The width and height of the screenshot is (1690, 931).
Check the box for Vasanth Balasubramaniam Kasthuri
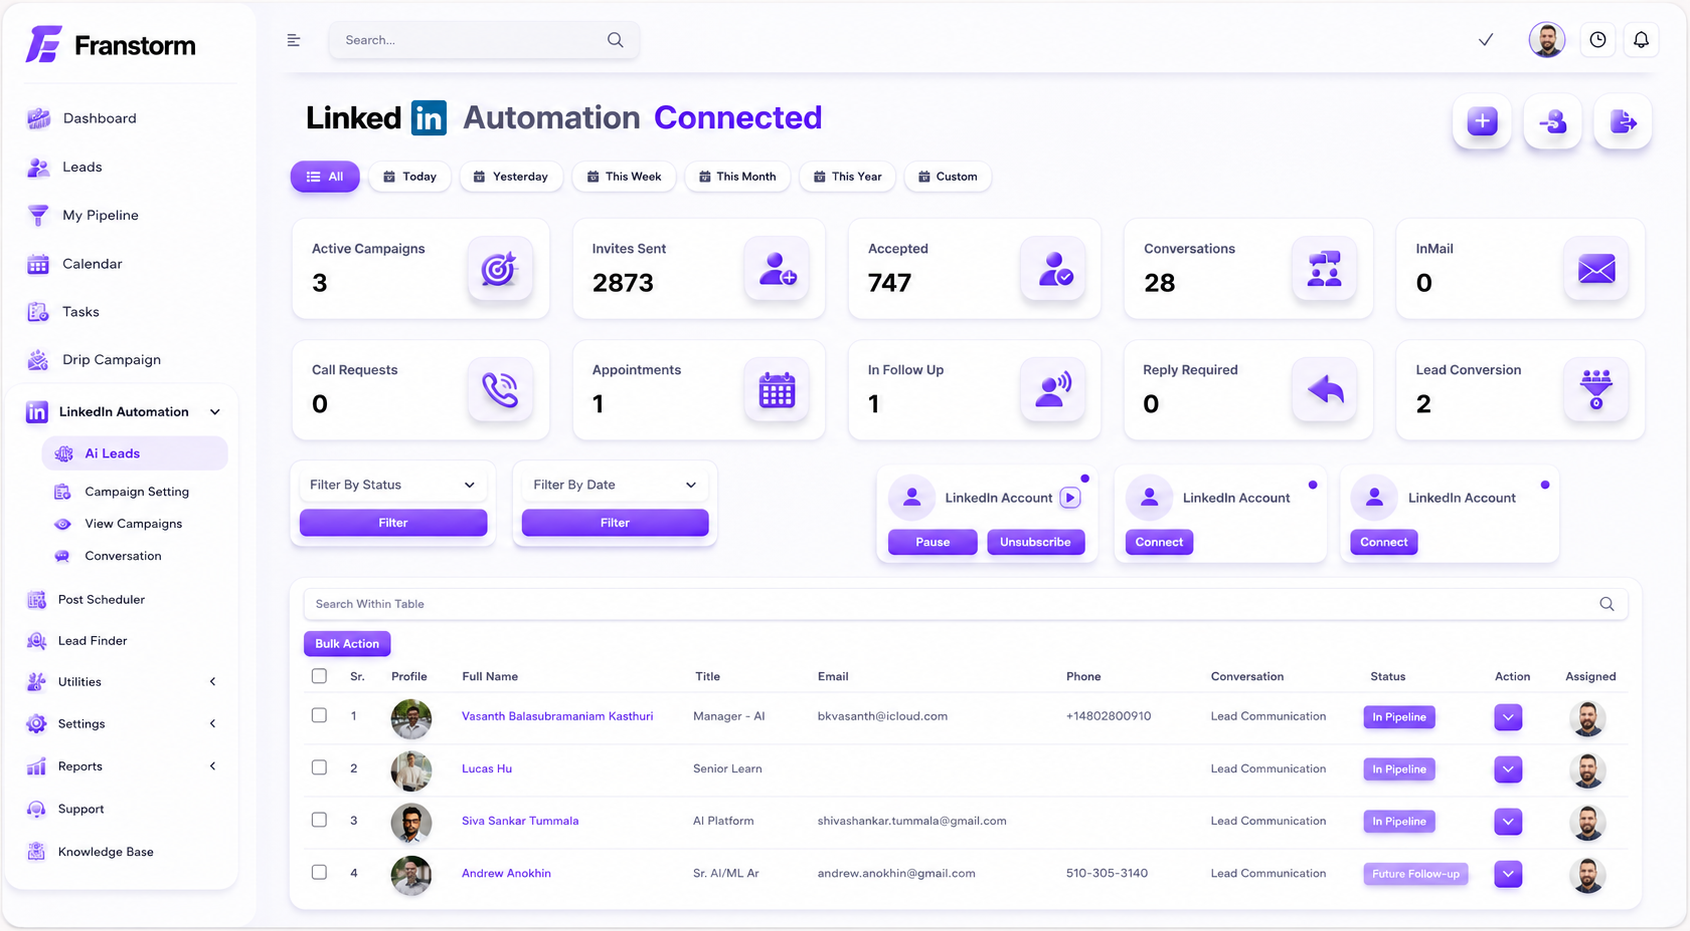click(319, 716)
